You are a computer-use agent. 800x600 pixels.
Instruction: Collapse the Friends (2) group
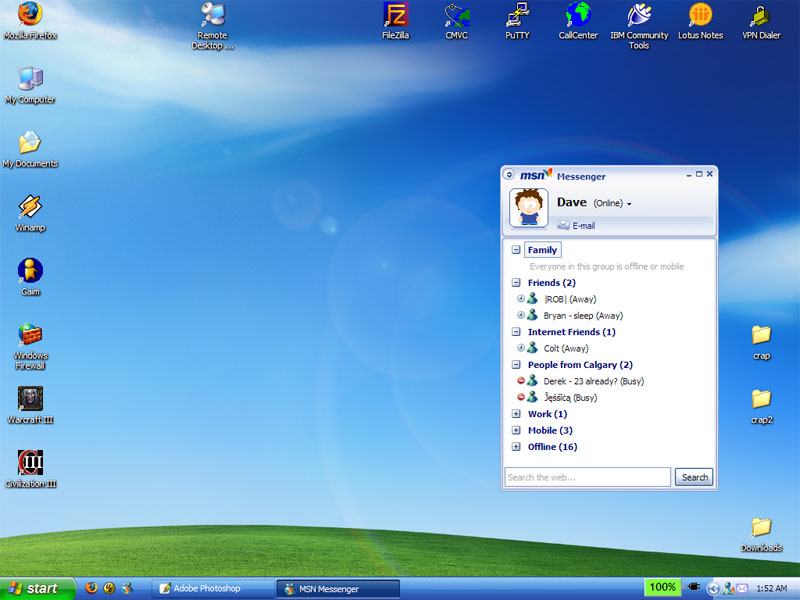(516, 283)
